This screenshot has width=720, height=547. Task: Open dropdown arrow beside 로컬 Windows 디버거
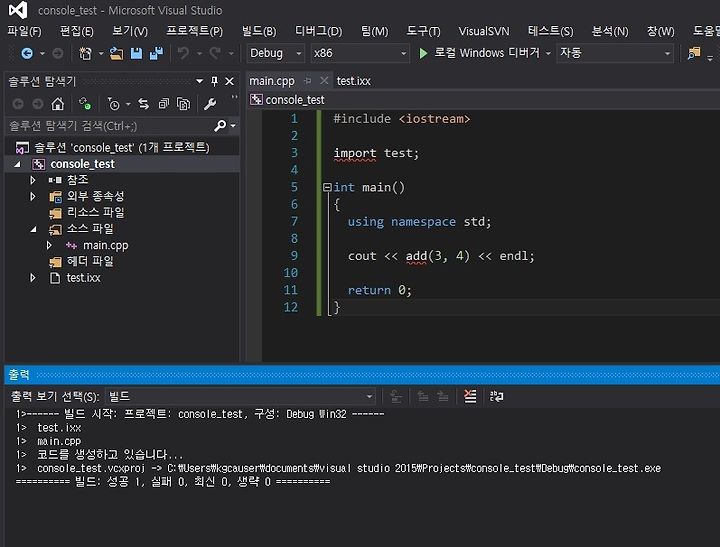click(x=548, y=53)
